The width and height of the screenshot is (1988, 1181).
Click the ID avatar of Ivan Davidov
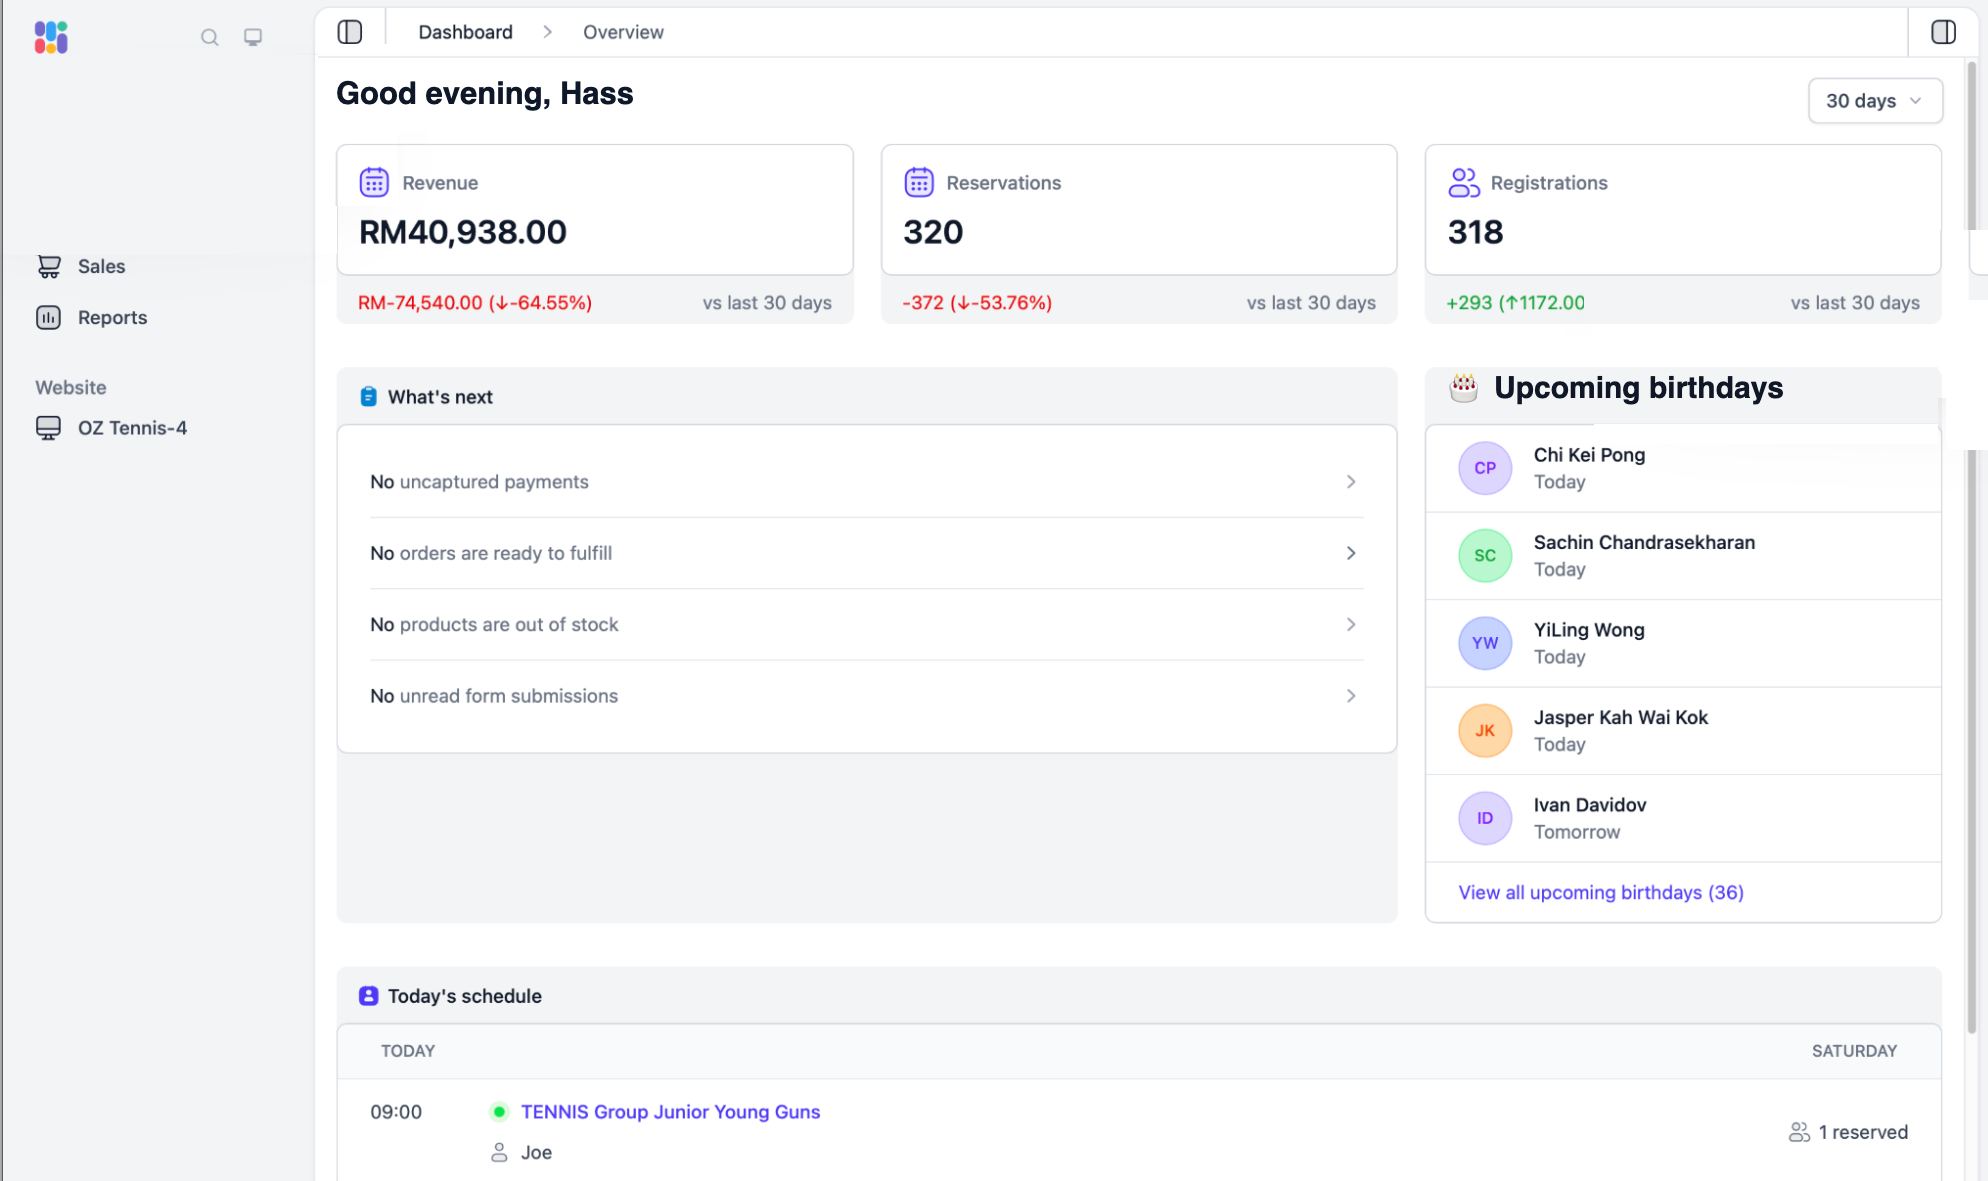[x=1485, y=818]
